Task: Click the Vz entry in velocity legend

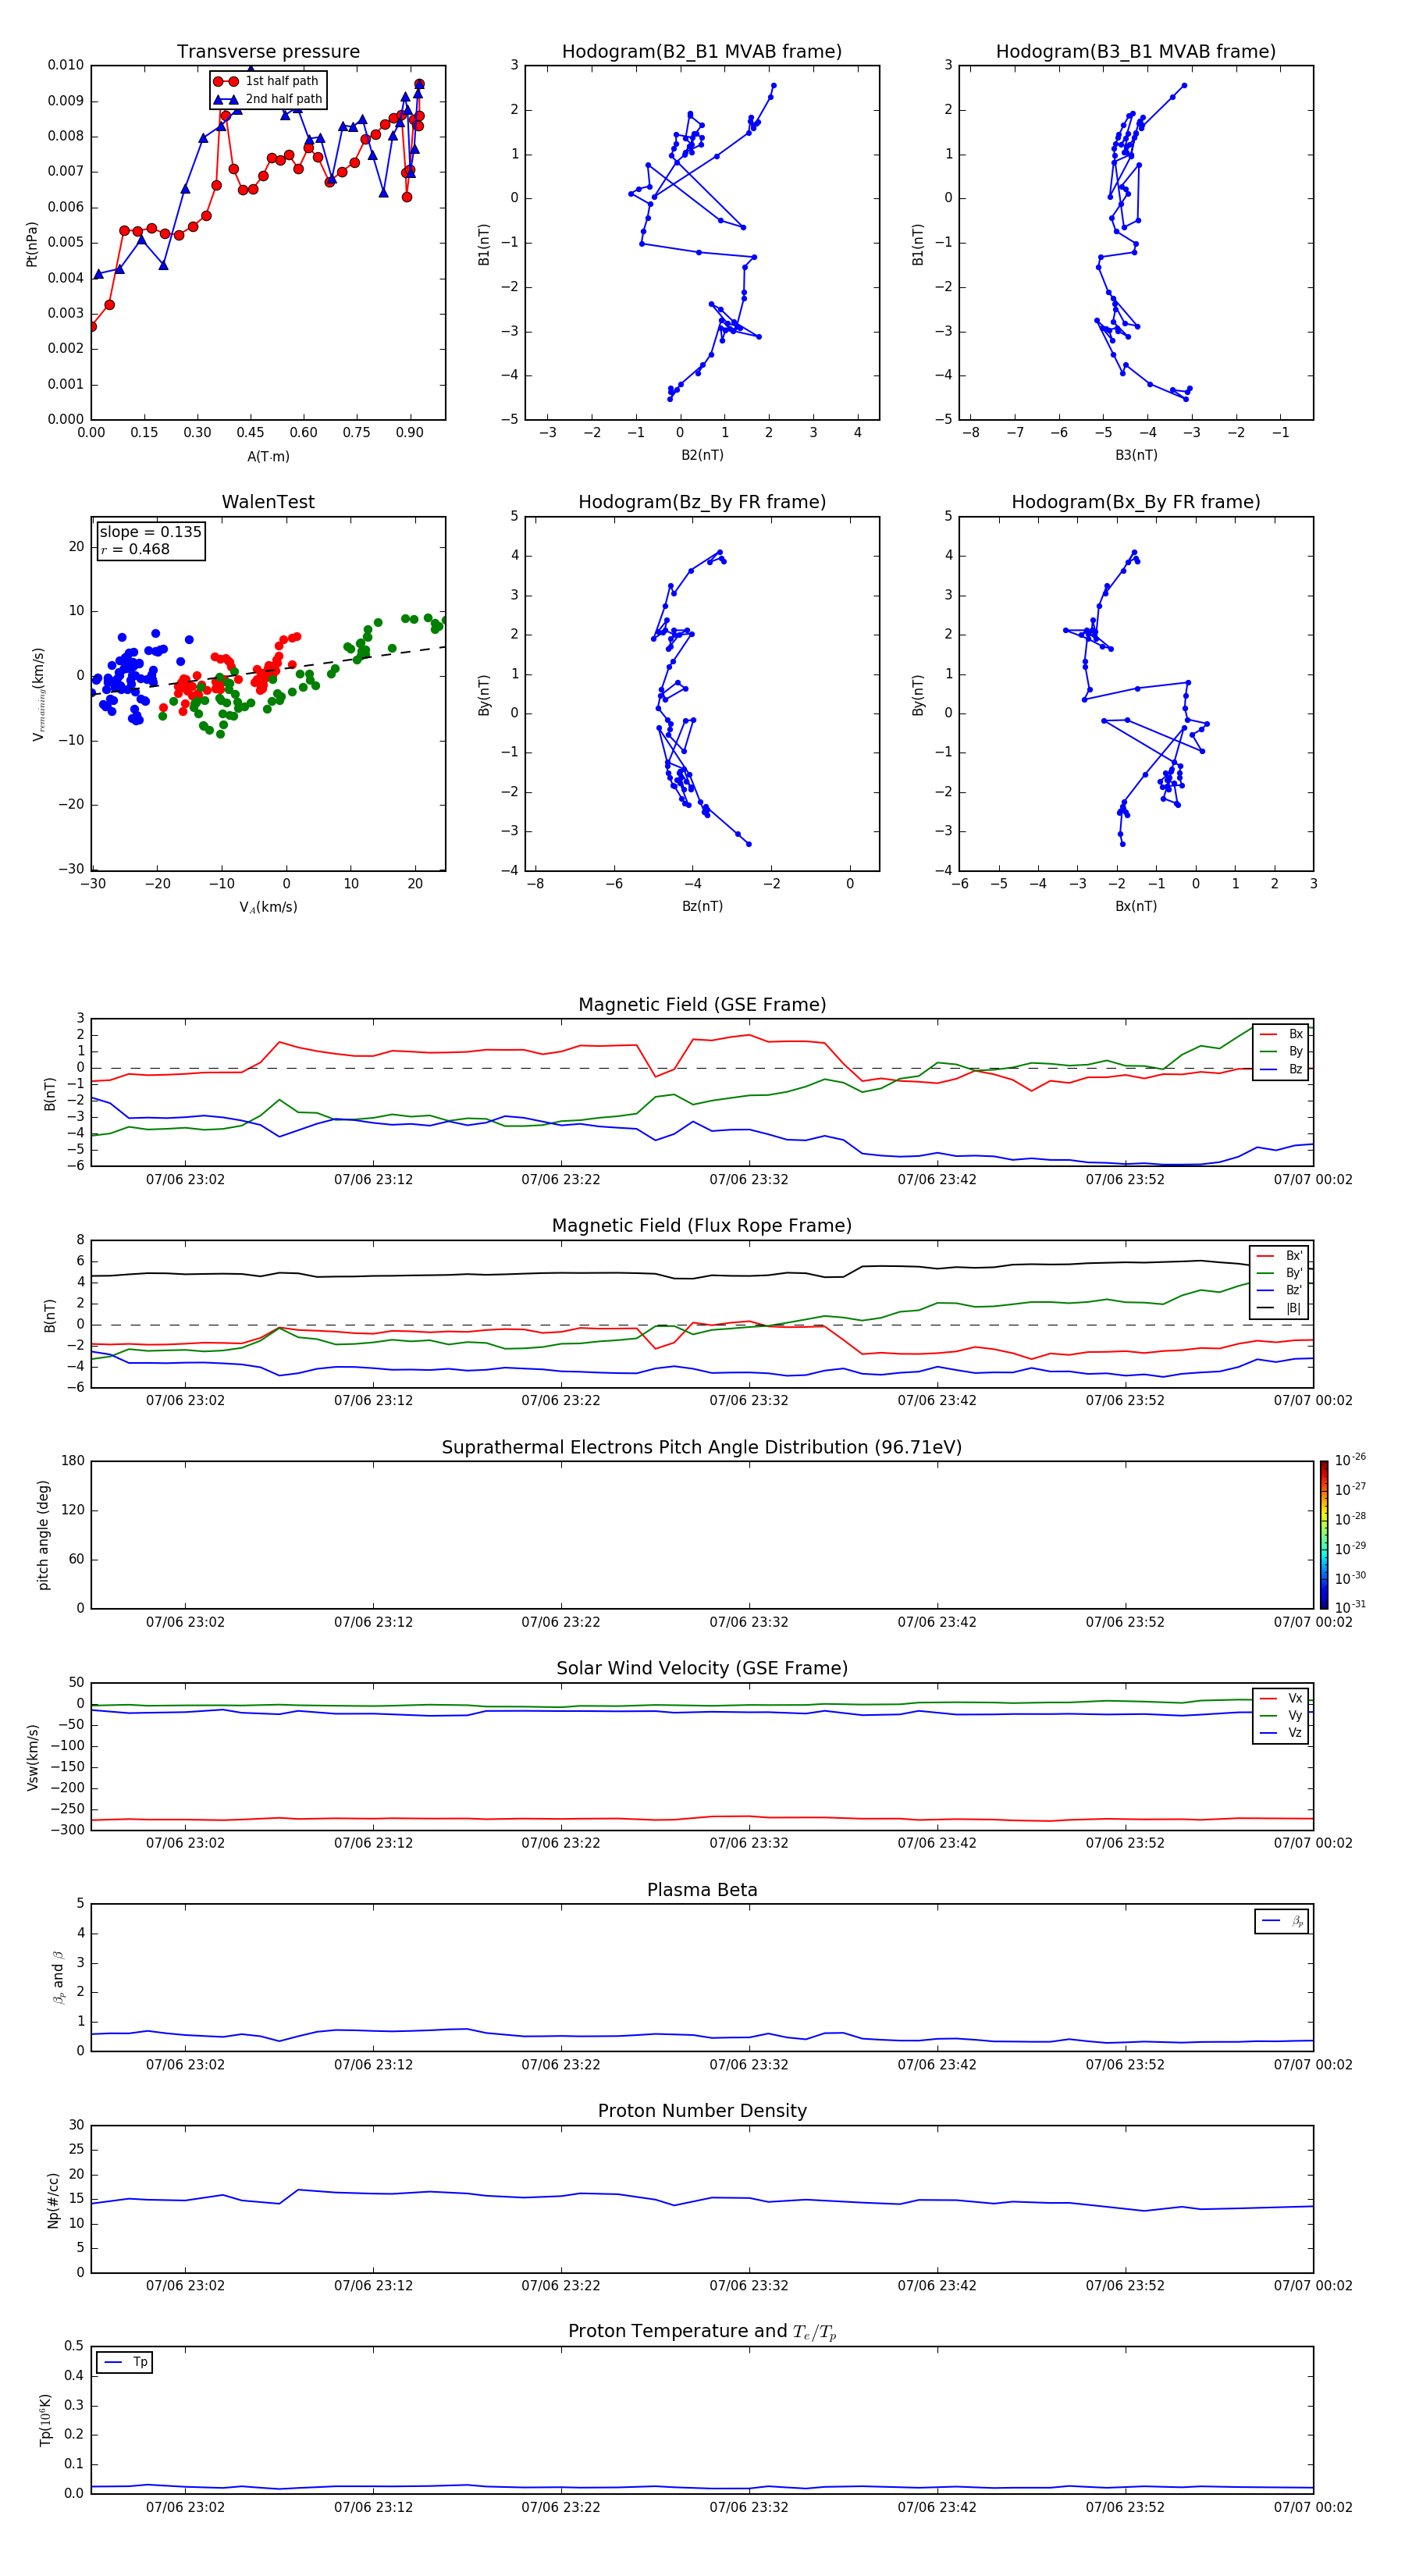Action: click(1281, 1733)
